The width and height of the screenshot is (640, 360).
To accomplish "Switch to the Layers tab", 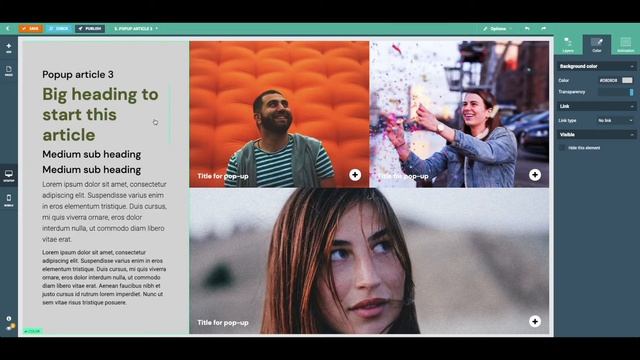I will pos(568,45).
